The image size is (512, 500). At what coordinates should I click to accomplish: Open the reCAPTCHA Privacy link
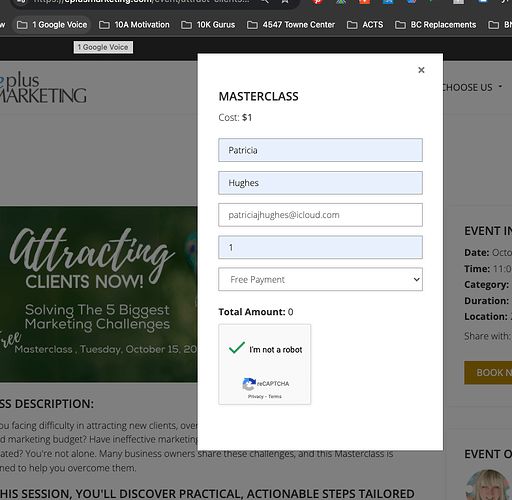point(255,396)
